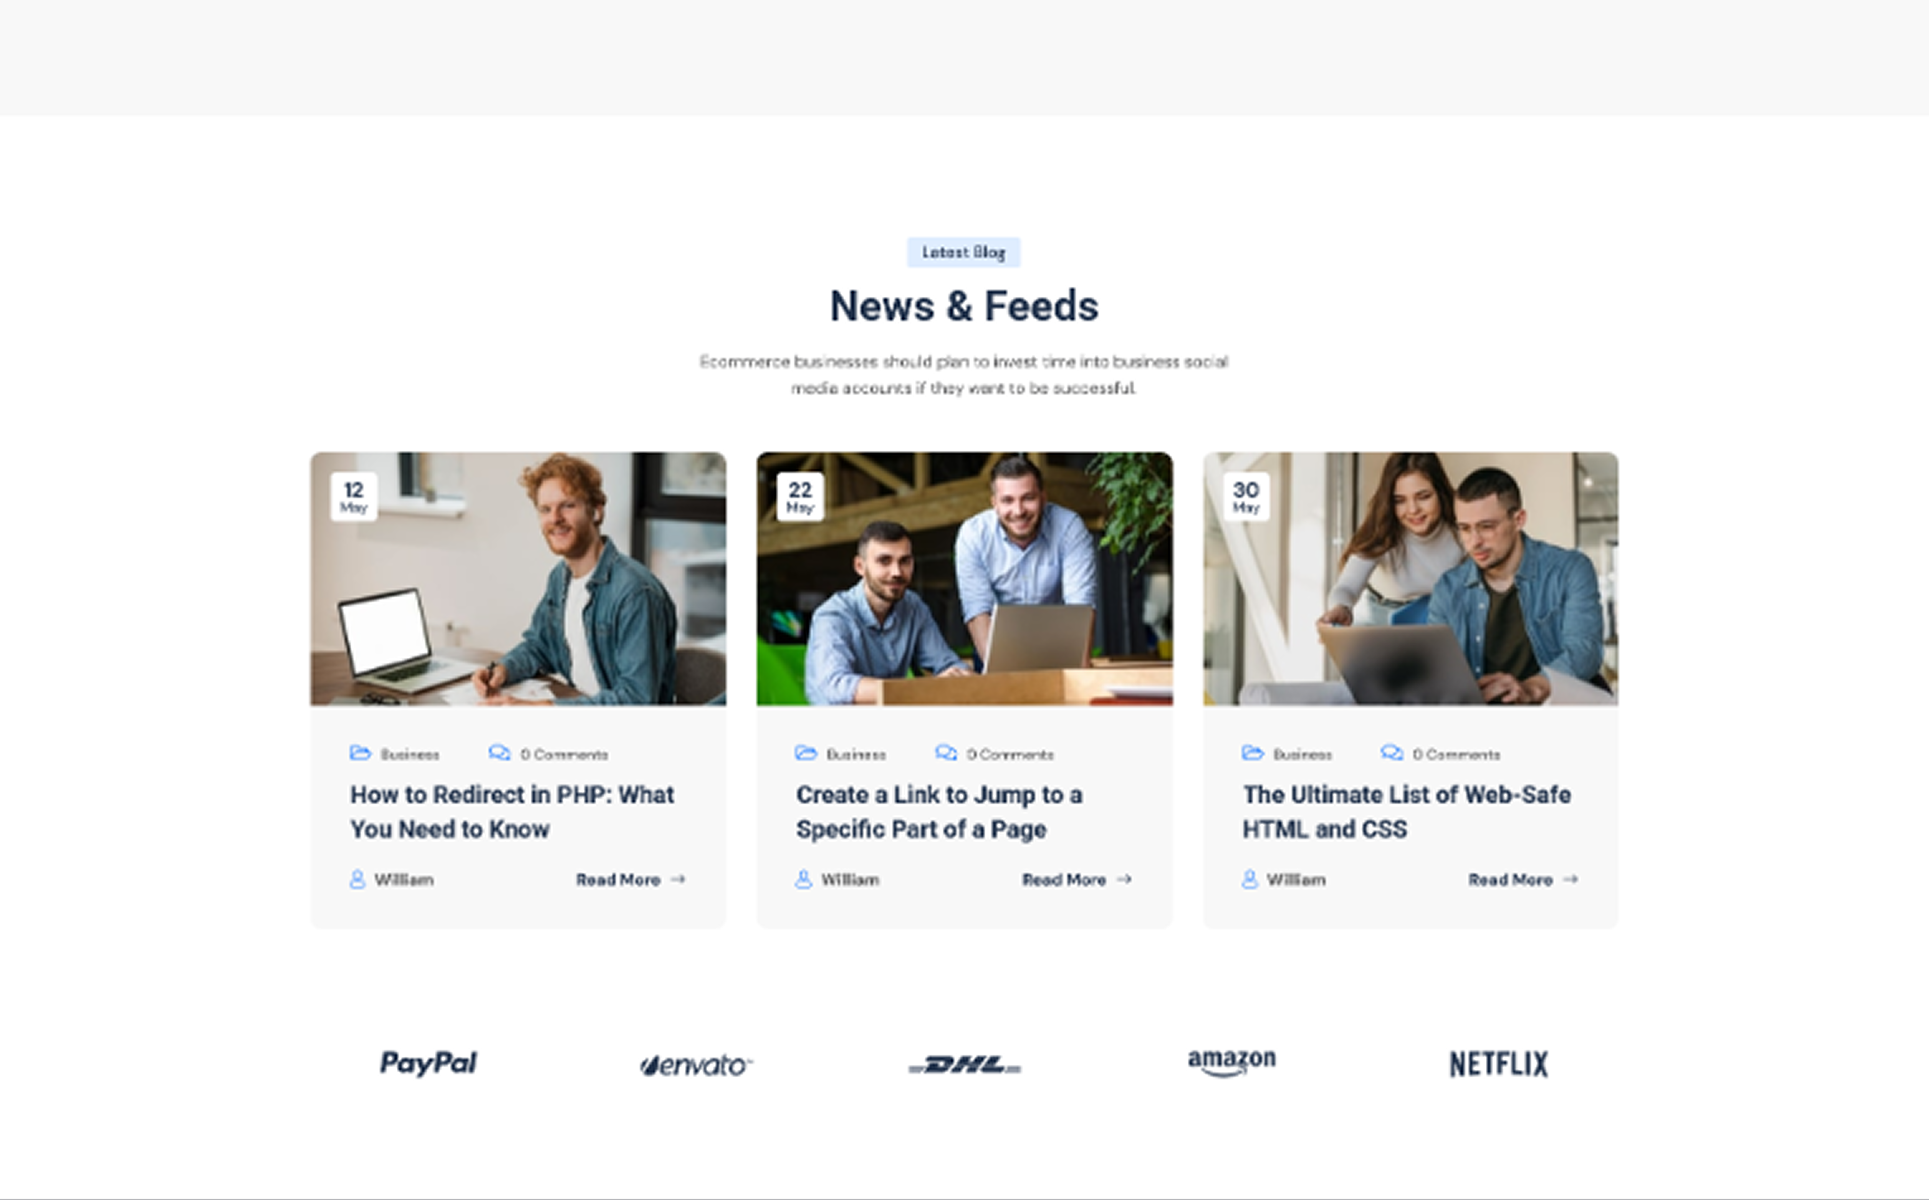This screenshot has height=1200, width=1930.
Task: Open 'The Ultimate List of Web-Safe' article title
Action: click(1406, 812)
